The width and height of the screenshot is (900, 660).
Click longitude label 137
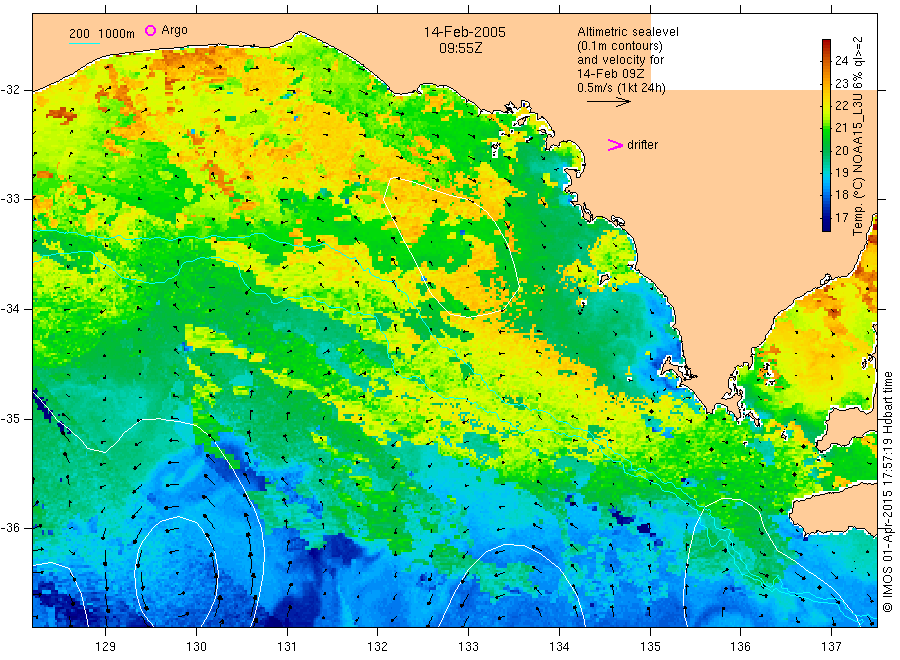pyautogui.click(x=831, y=647)
